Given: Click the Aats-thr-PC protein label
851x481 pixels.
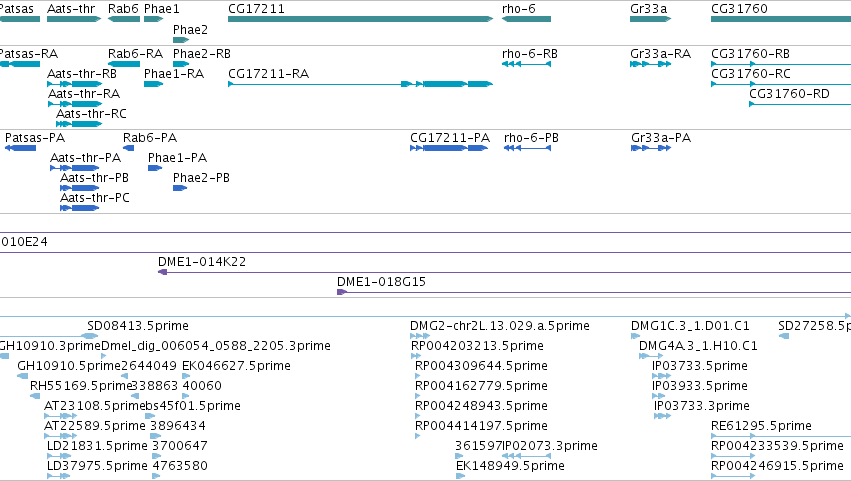Looking at the screenshot, I should point(95,198).
